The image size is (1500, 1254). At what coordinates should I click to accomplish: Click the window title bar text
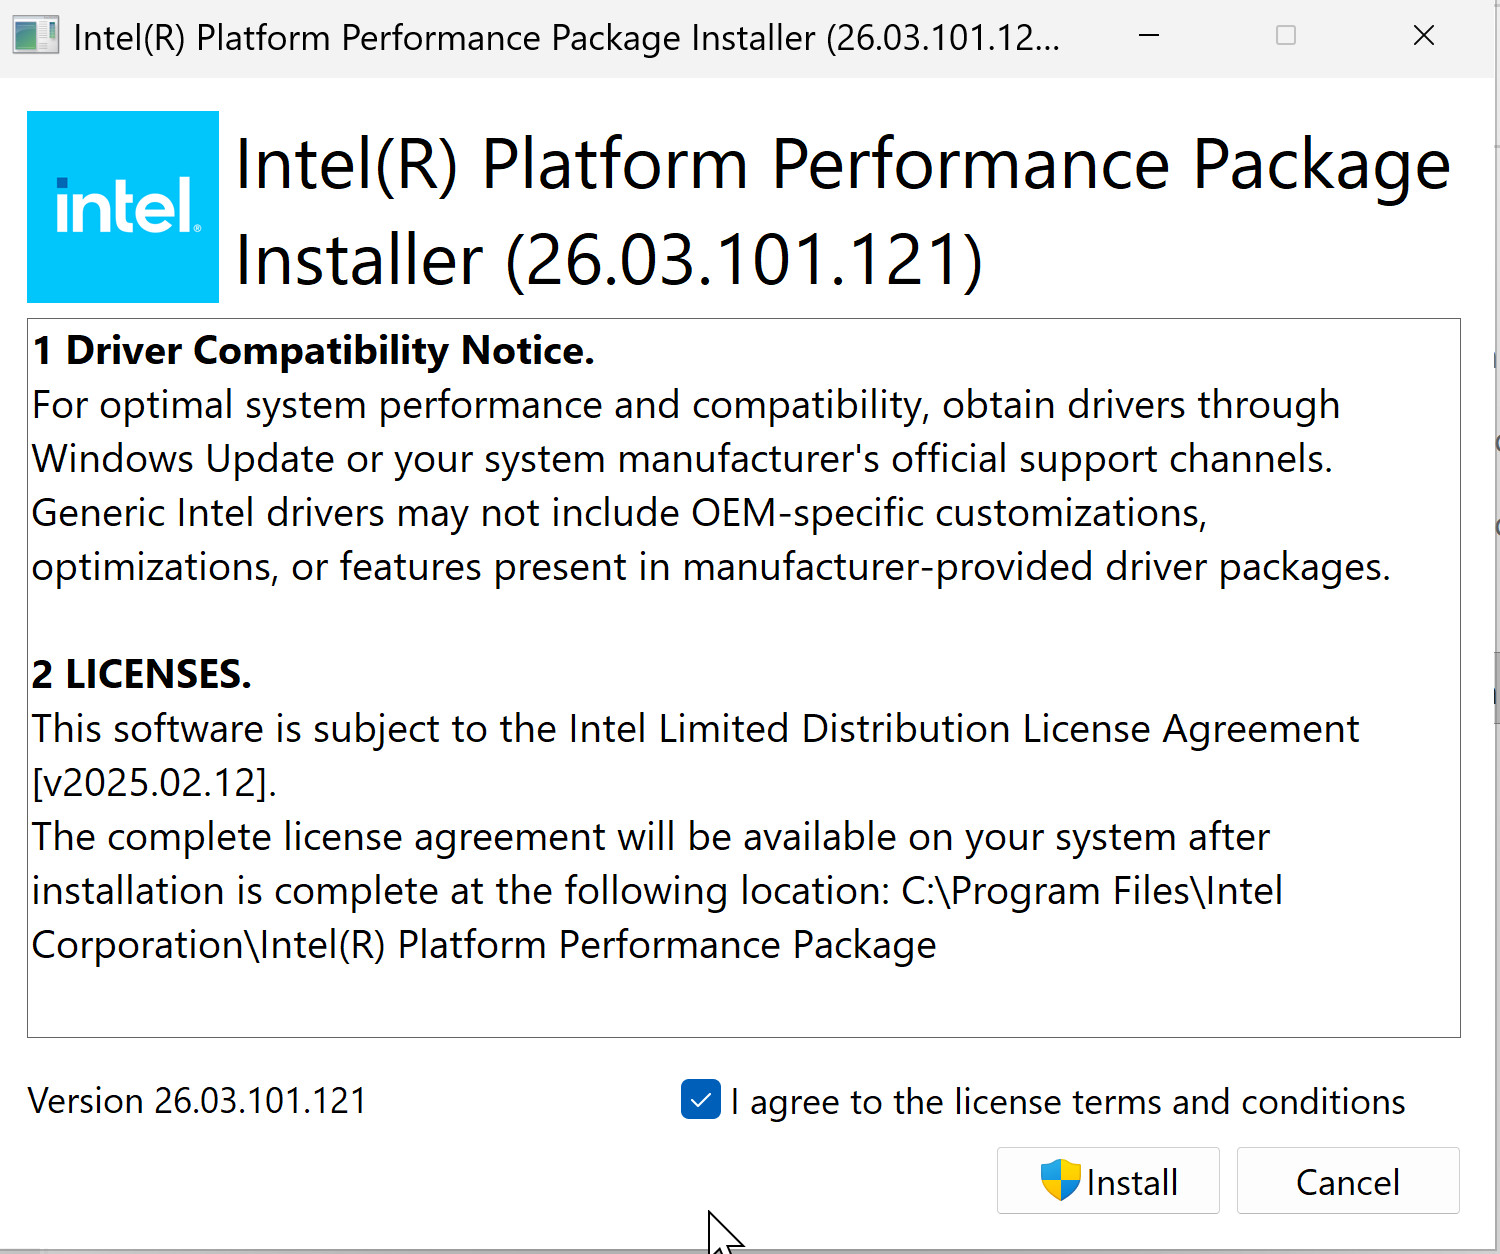pos(566,38)
